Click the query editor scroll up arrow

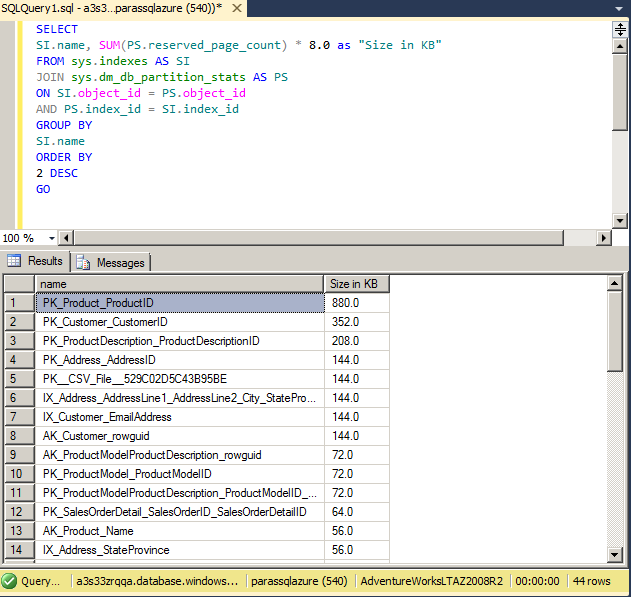click(620, 46)
